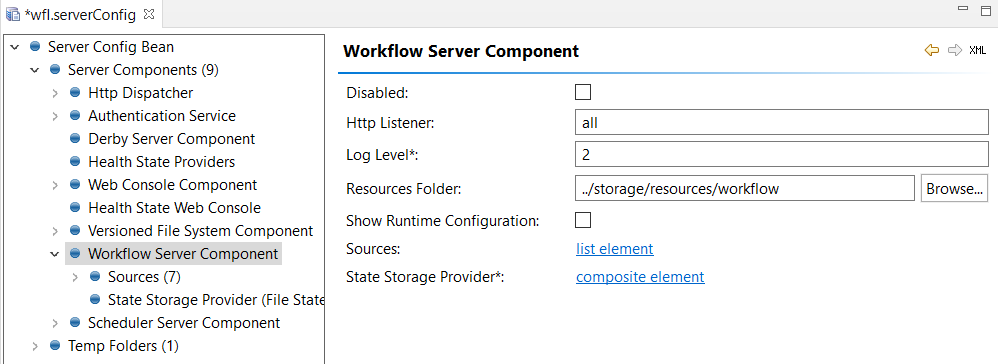Click the Workflow Server Component heading

[x=461, y=51]
